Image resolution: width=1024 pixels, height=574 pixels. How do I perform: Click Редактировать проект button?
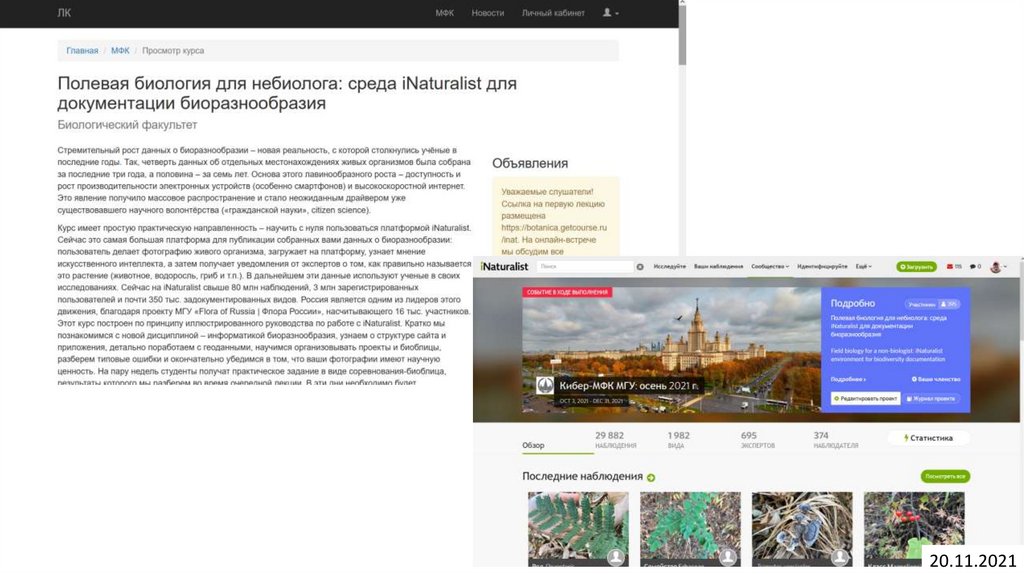[865, 398]
